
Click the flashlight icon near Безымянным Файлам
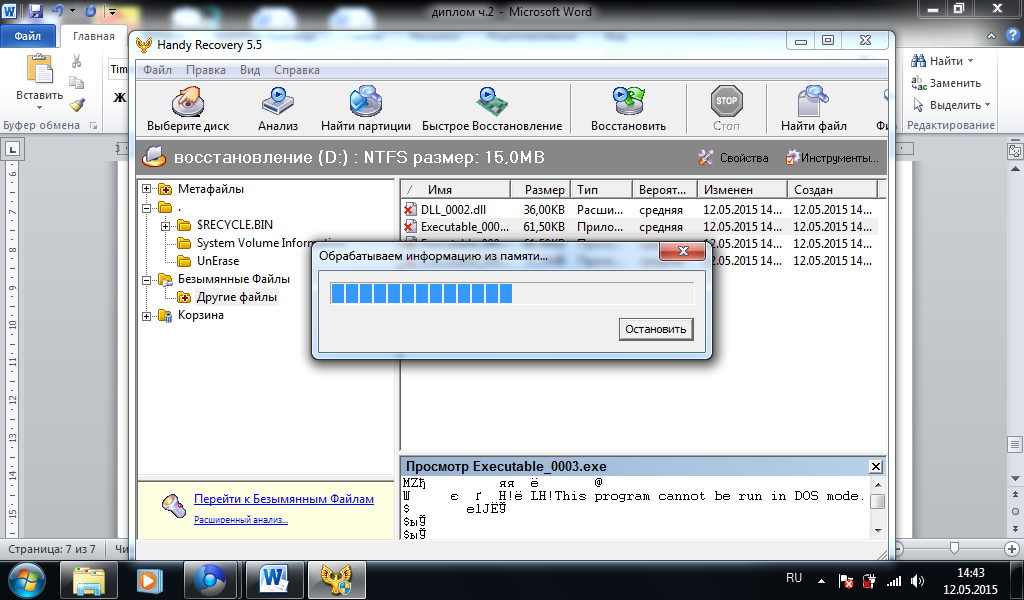coord(174,506)
